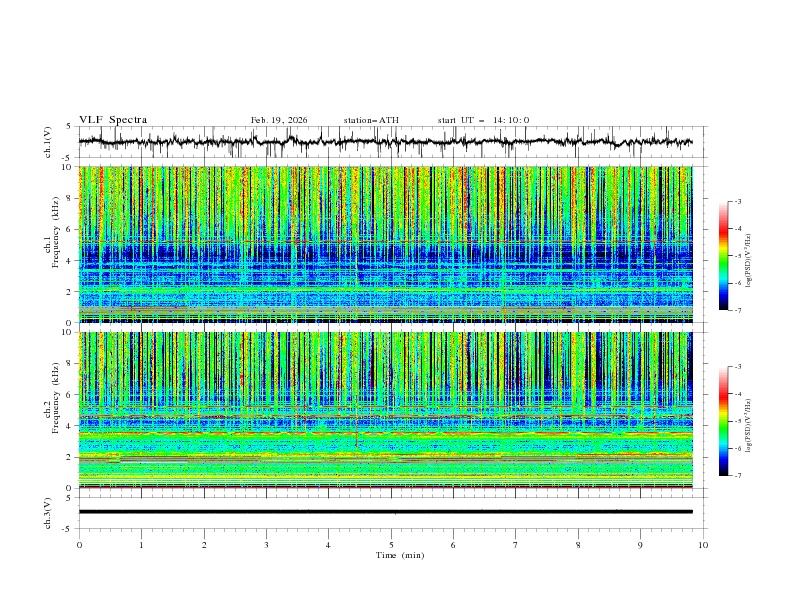Click the "VLF Spectra" plot title
Screen dimensions: 792x612
[113, 120]
